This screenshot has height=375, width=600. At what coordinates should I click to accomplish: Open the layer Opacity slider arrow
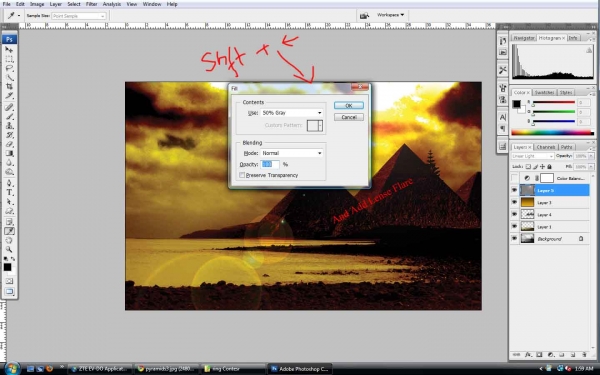click(x=591, y=156)
